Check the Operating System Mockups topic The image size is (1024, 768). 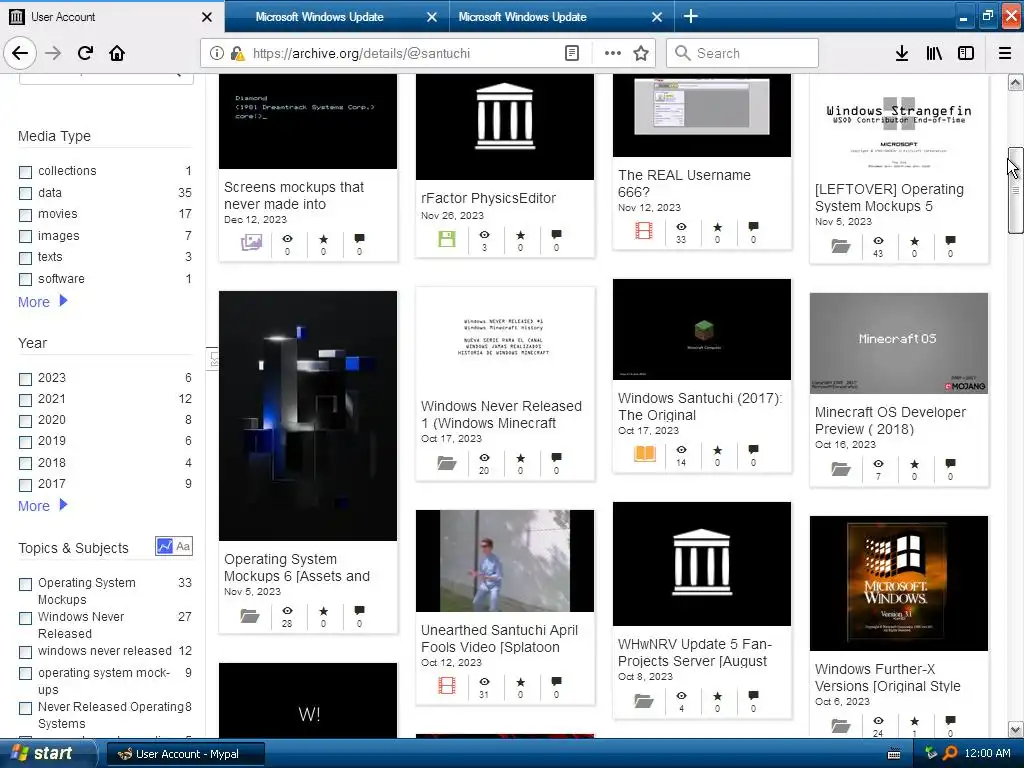pyautogui.click(x=25, y=584)
